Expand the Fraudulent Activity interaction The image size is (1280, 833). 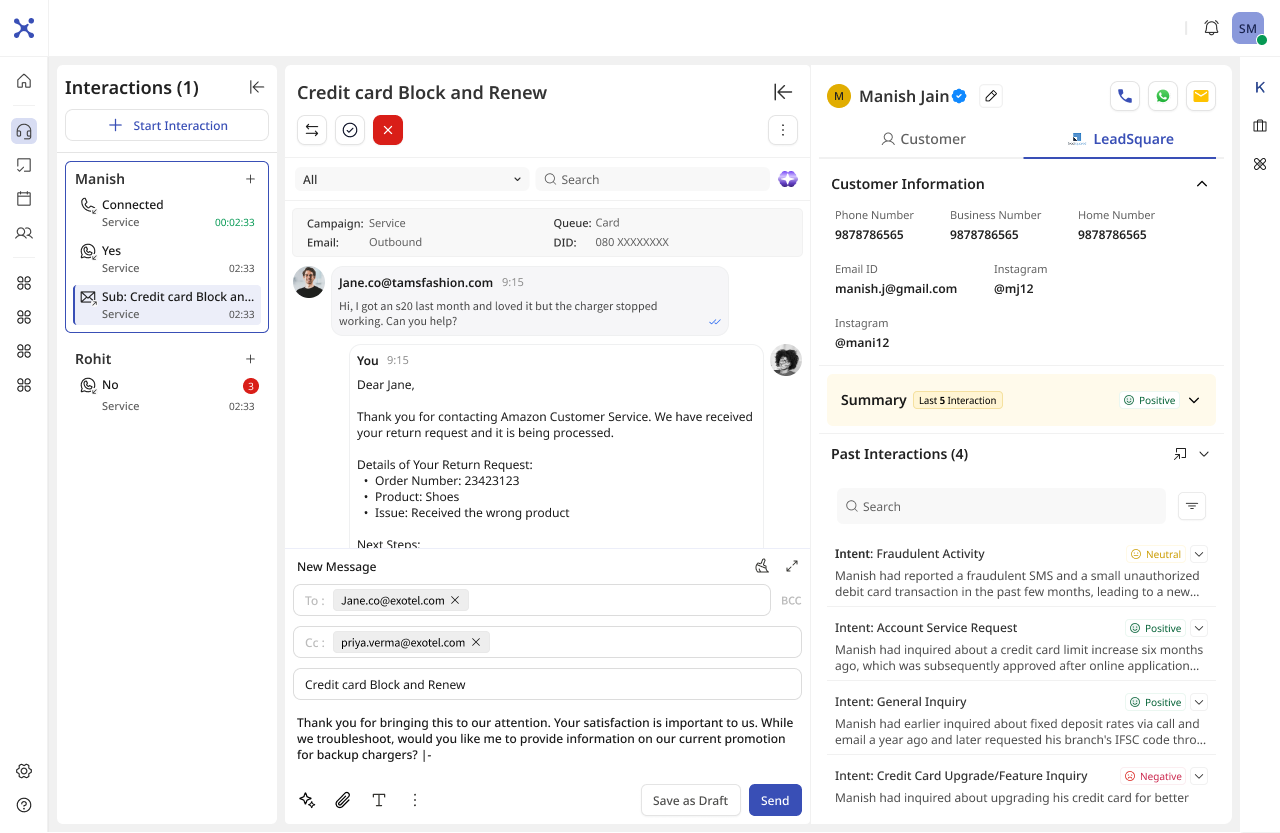(x=1200, y=554)
